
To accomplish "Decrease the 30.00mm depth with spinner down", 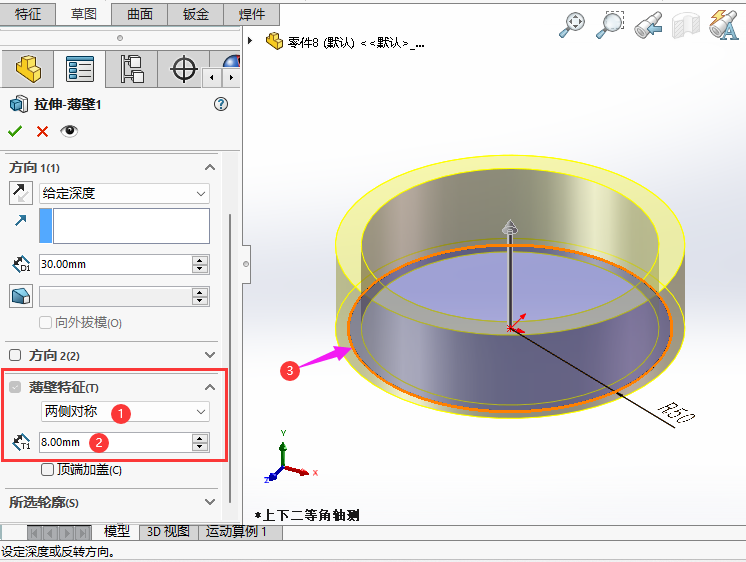I will click(200, 268).
